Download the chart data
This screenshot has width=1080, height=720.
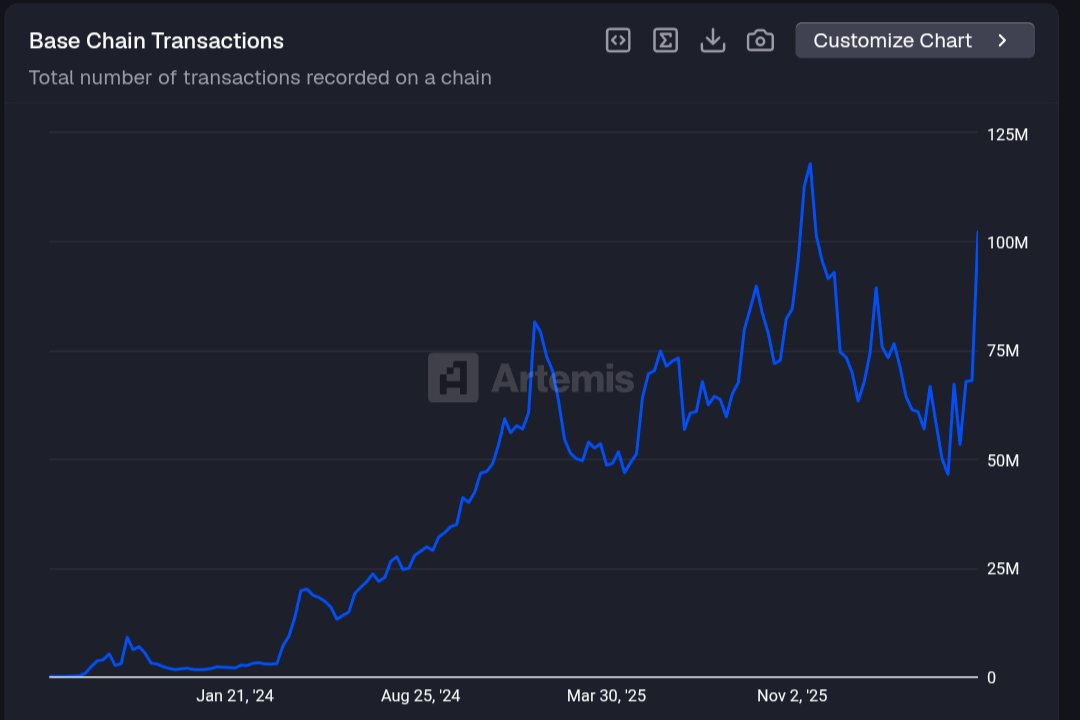(x=713, y=41)
